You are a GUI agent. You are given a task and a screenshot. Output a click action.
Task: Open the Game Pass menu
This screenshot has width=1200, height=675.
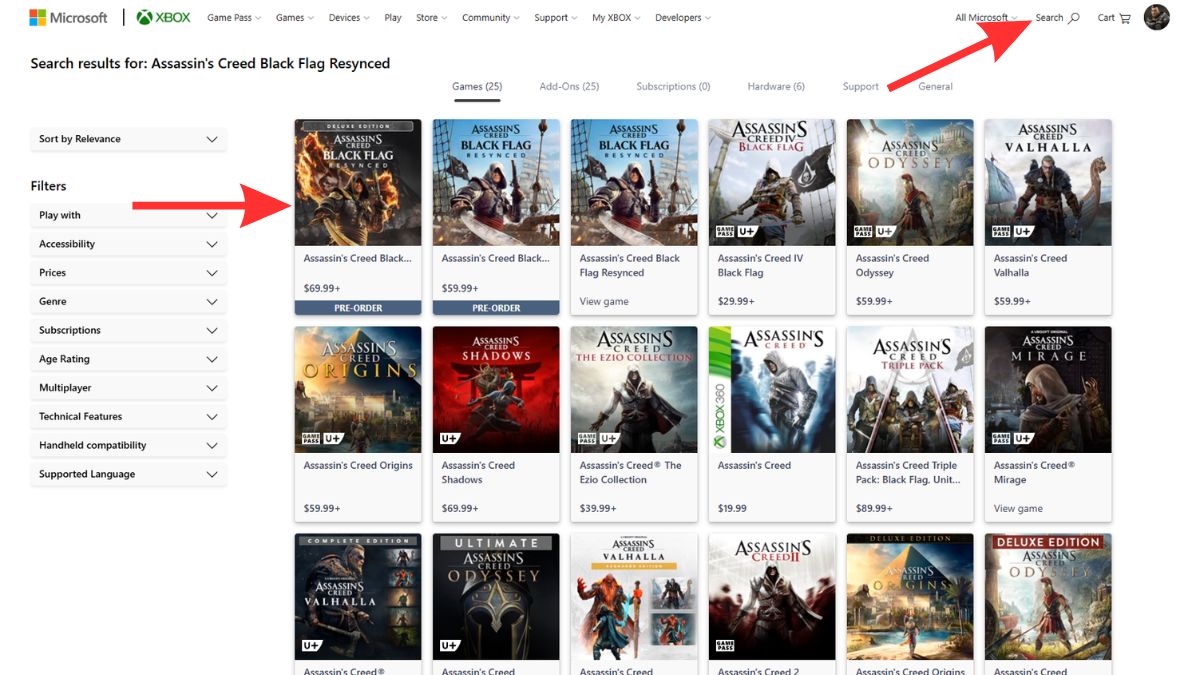[x=234, y=18]
